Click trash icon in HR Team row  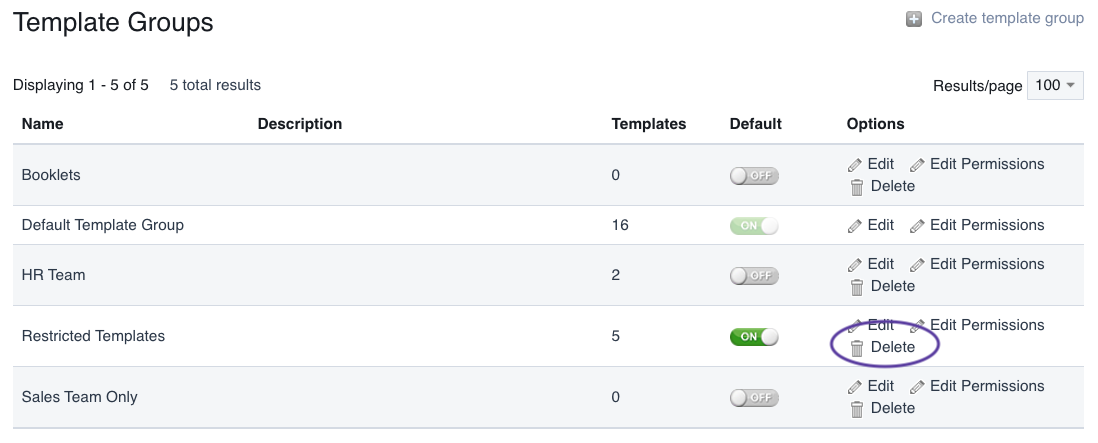856,287
